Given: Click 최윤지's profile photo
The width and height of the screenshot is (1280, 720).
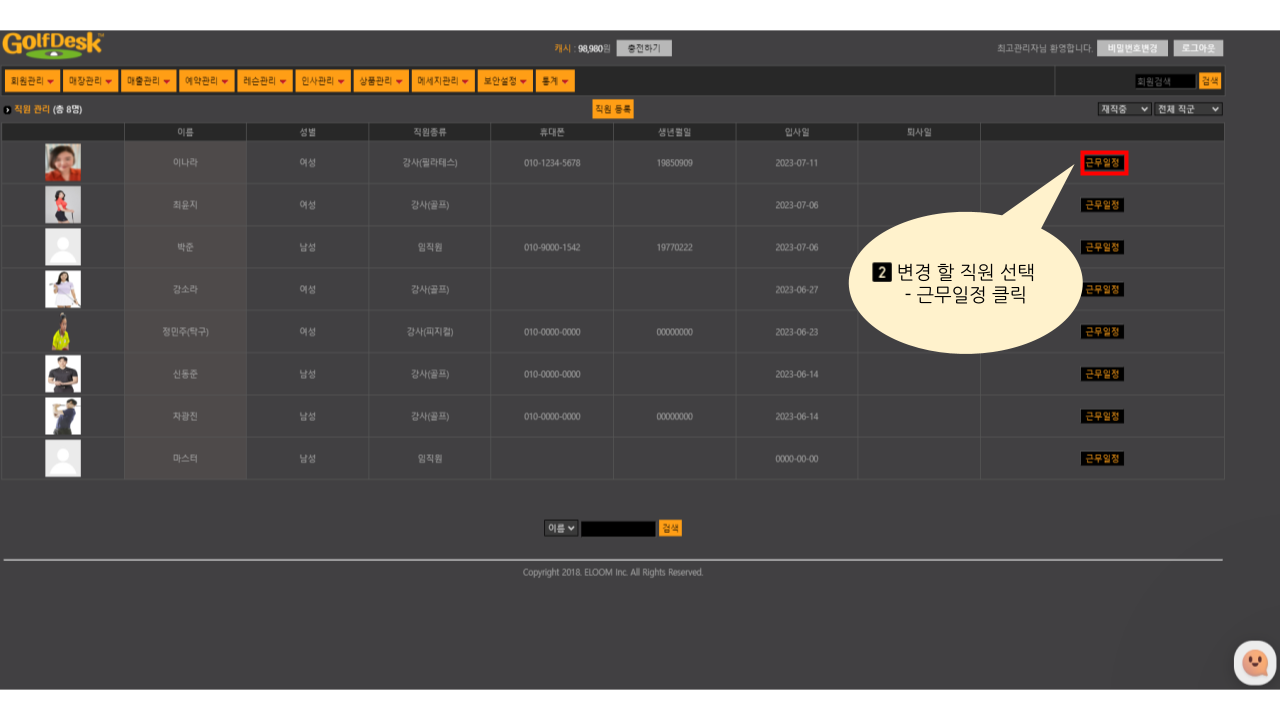Looking at the screenshot, I should [63, 205].
